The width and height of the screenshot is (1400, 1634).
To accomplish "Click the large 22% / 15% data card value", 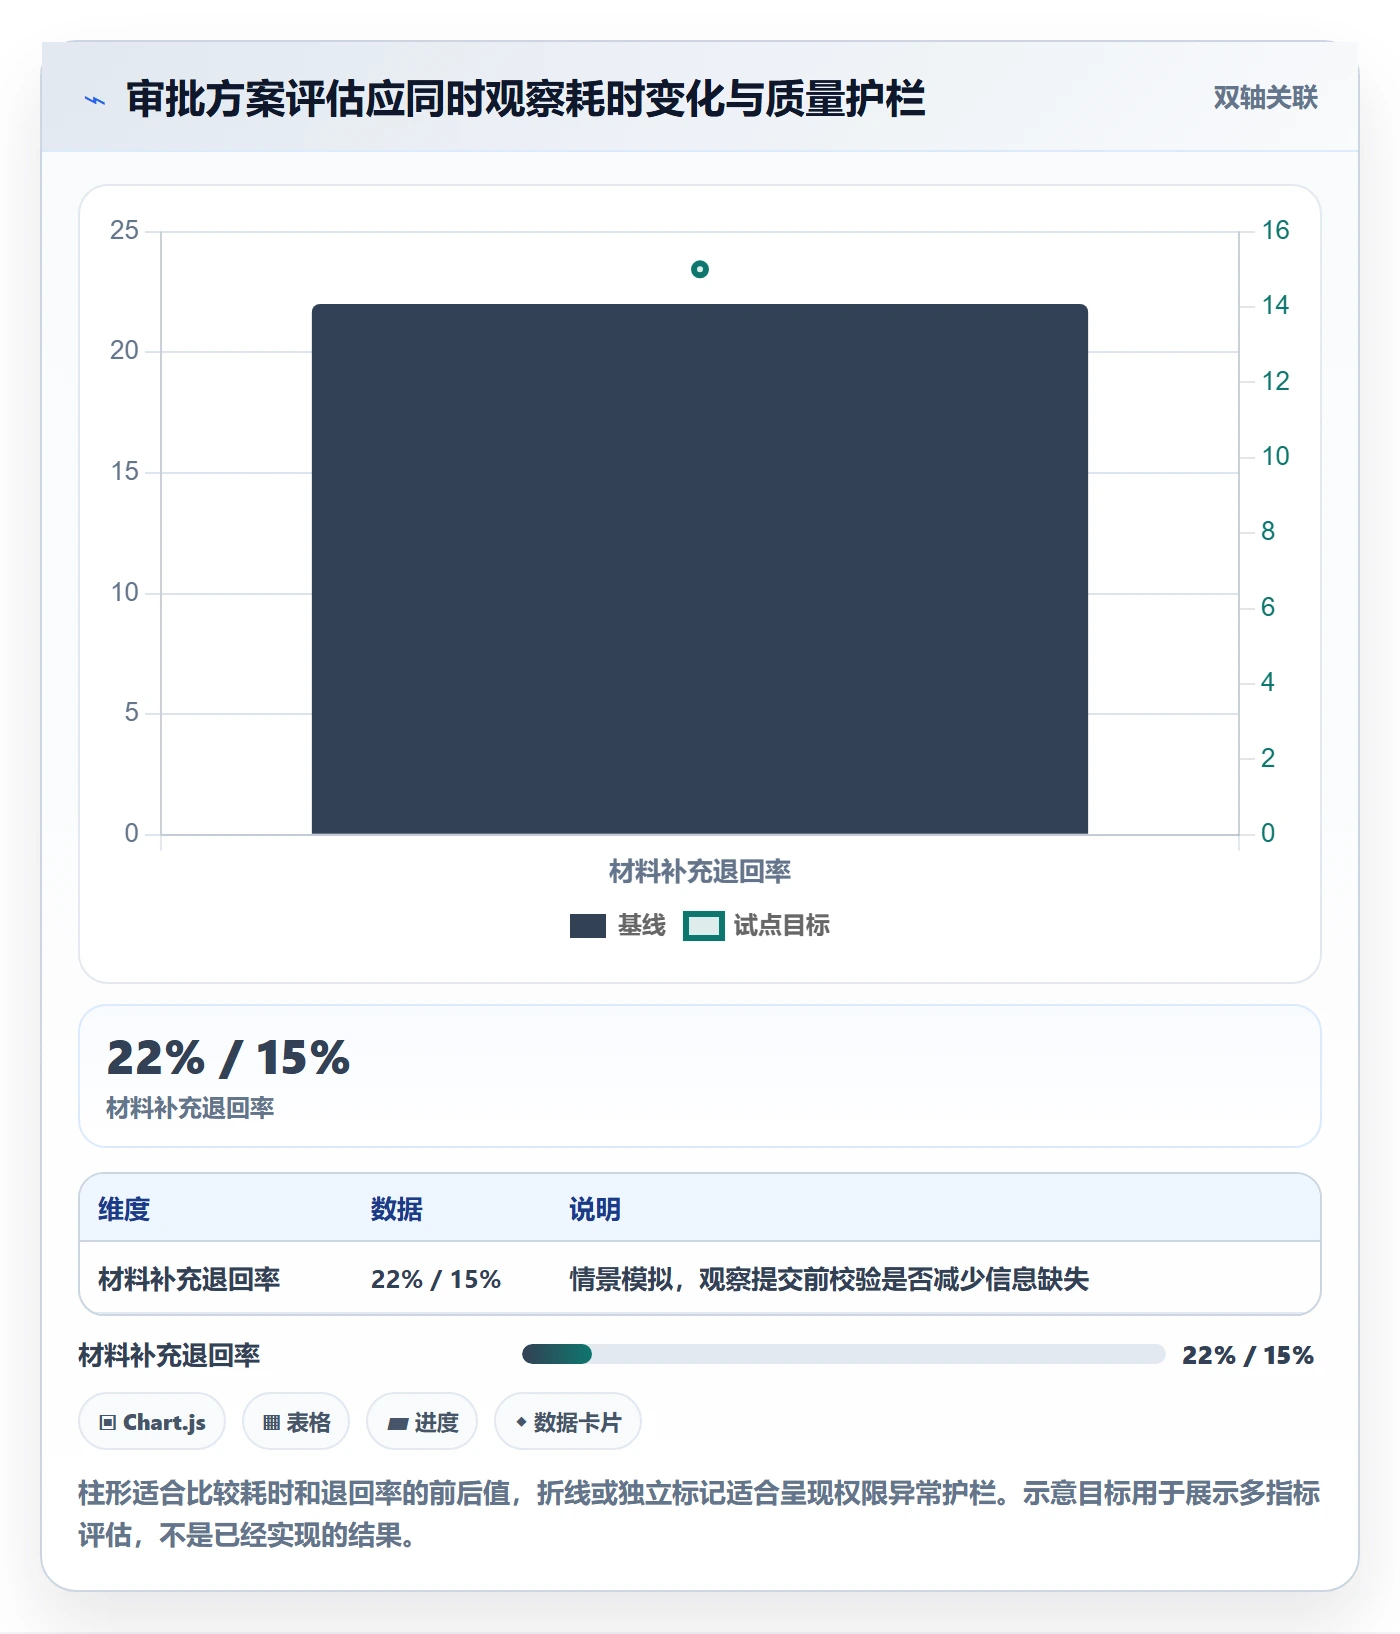I will (x=228, y=1058).
